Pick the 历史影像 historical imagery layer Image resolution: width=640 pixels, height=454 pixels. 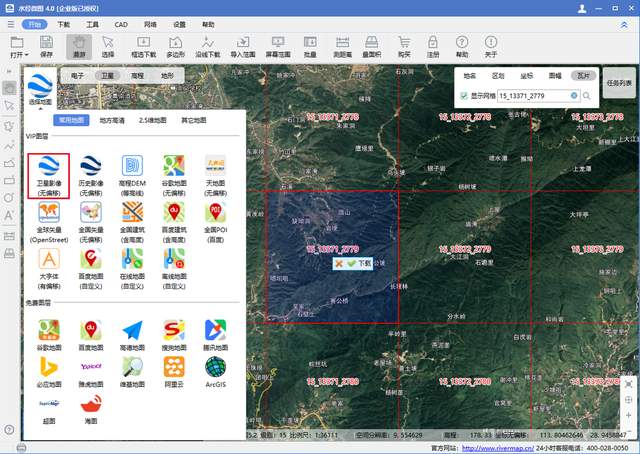91,174
